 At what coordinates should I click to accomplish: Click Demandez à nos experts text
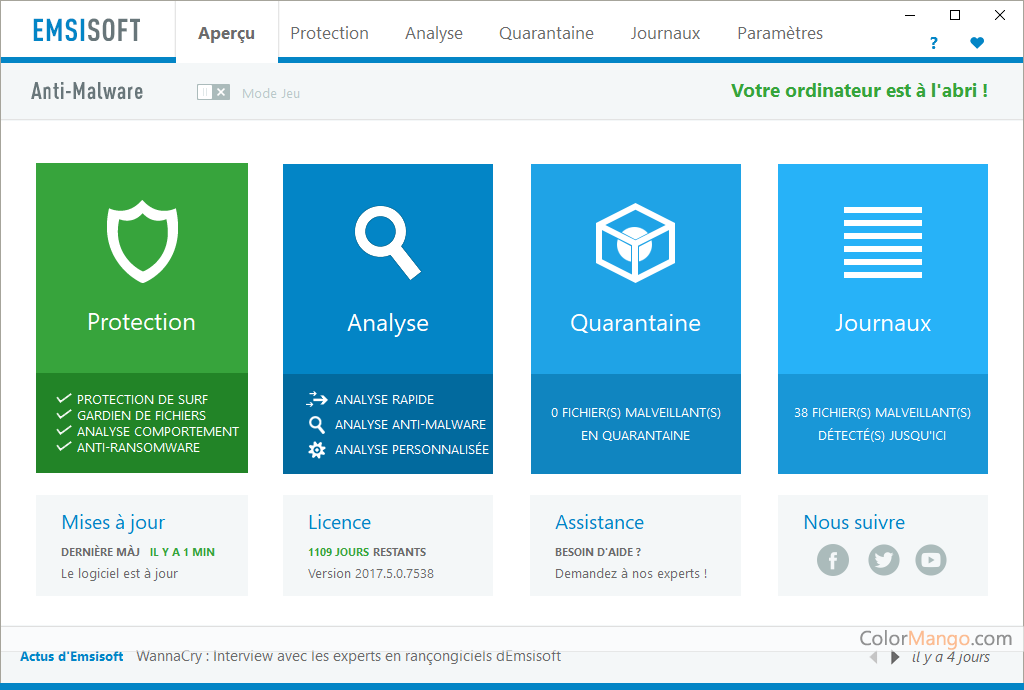631,573
